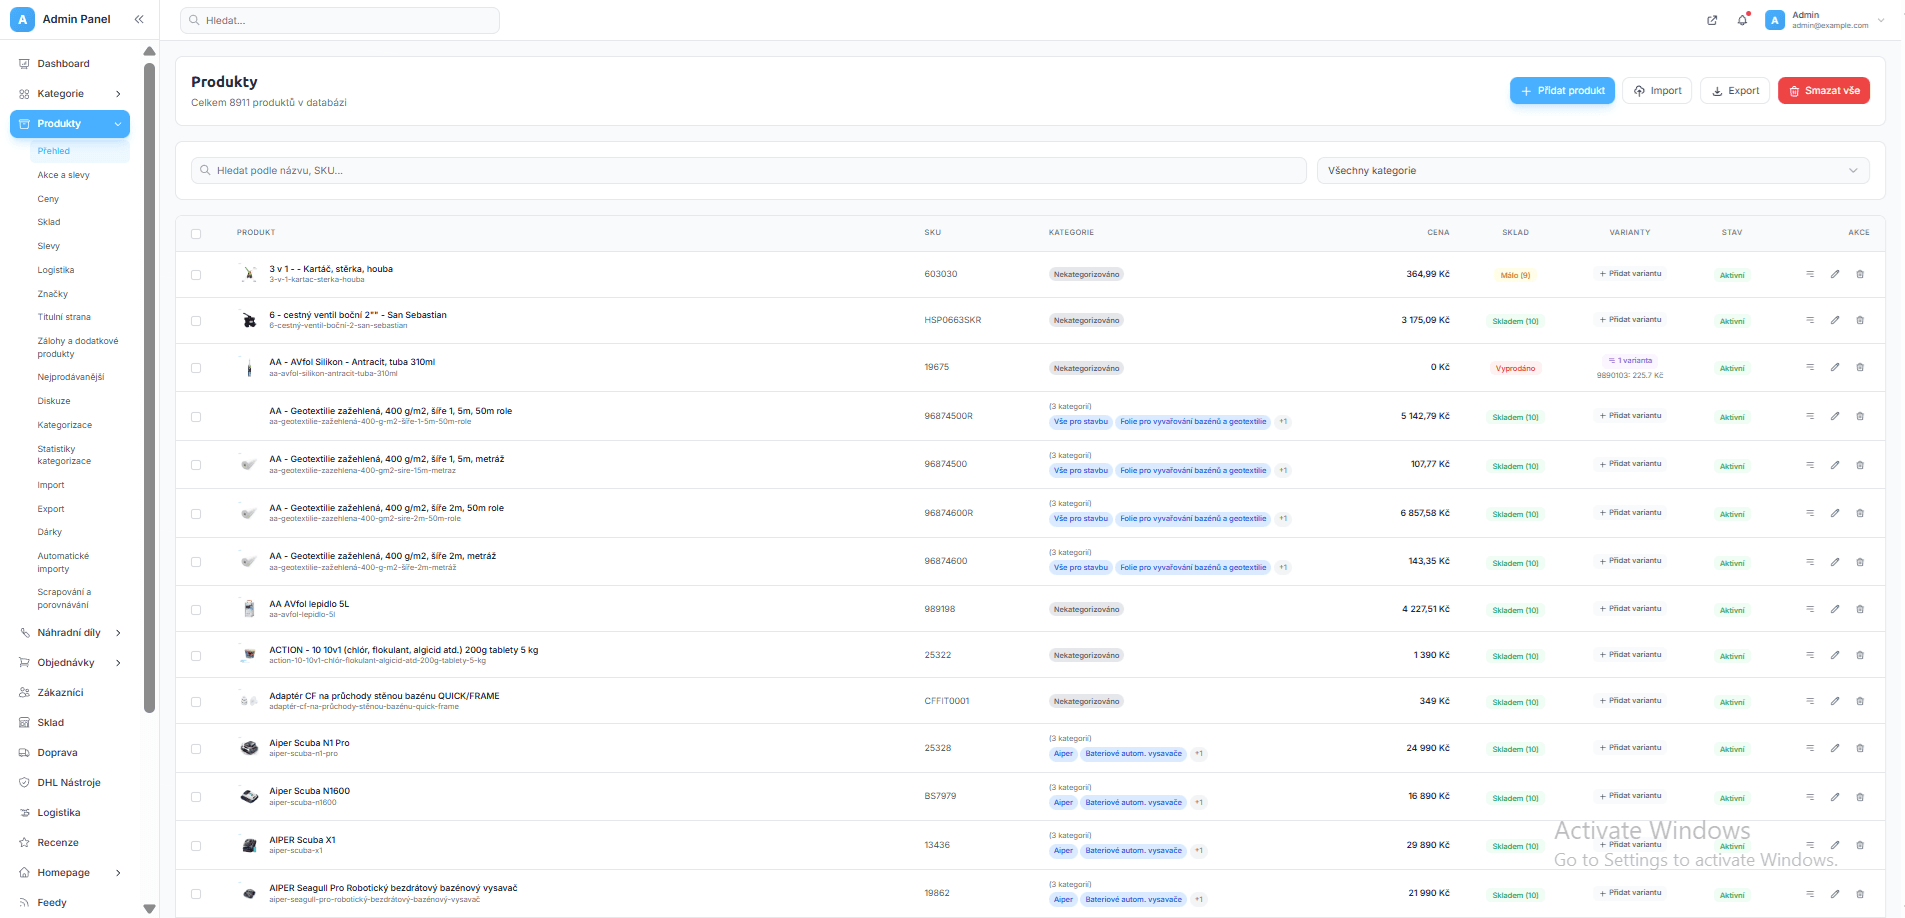1905x918 pixels.
Task: Click the Export button
Action: coord(1735,90)
